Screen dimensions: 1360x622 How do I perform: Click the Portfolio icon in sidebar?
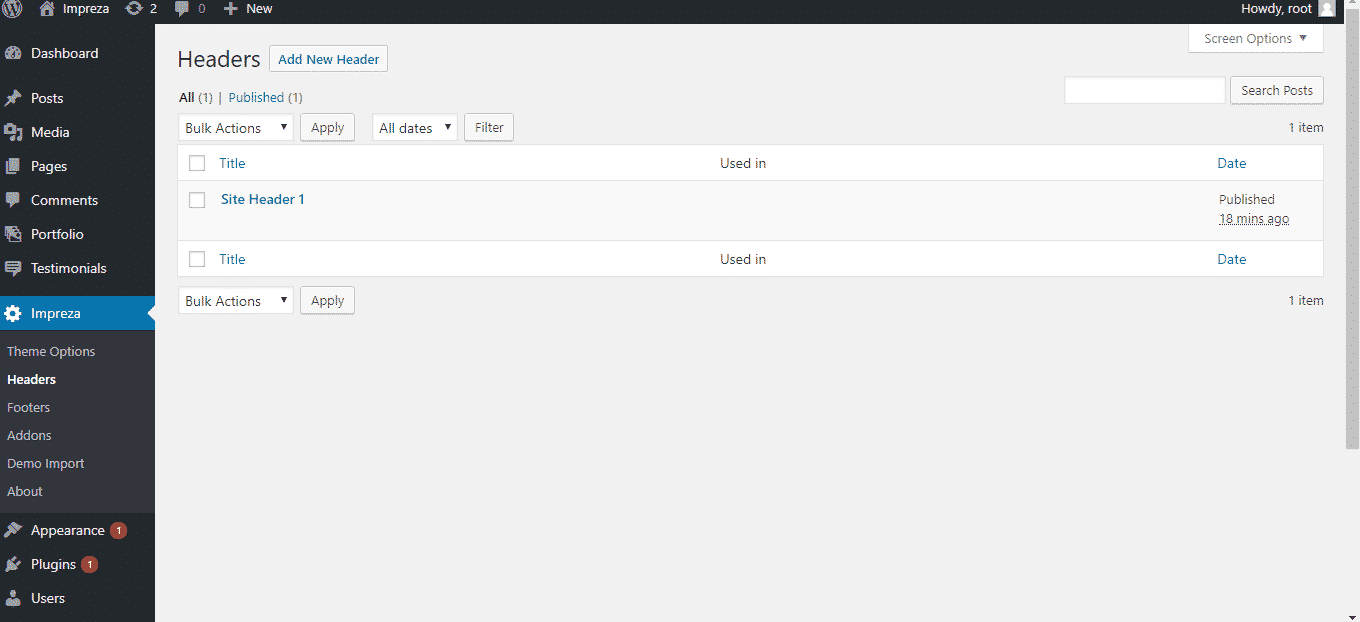pos(13,234)
